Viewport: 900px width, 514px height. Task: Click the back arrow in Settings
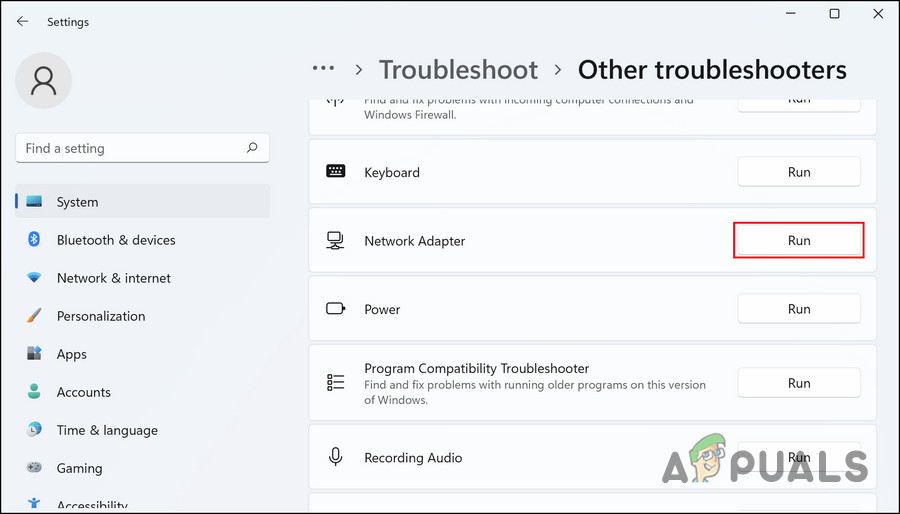coord(22,21)
